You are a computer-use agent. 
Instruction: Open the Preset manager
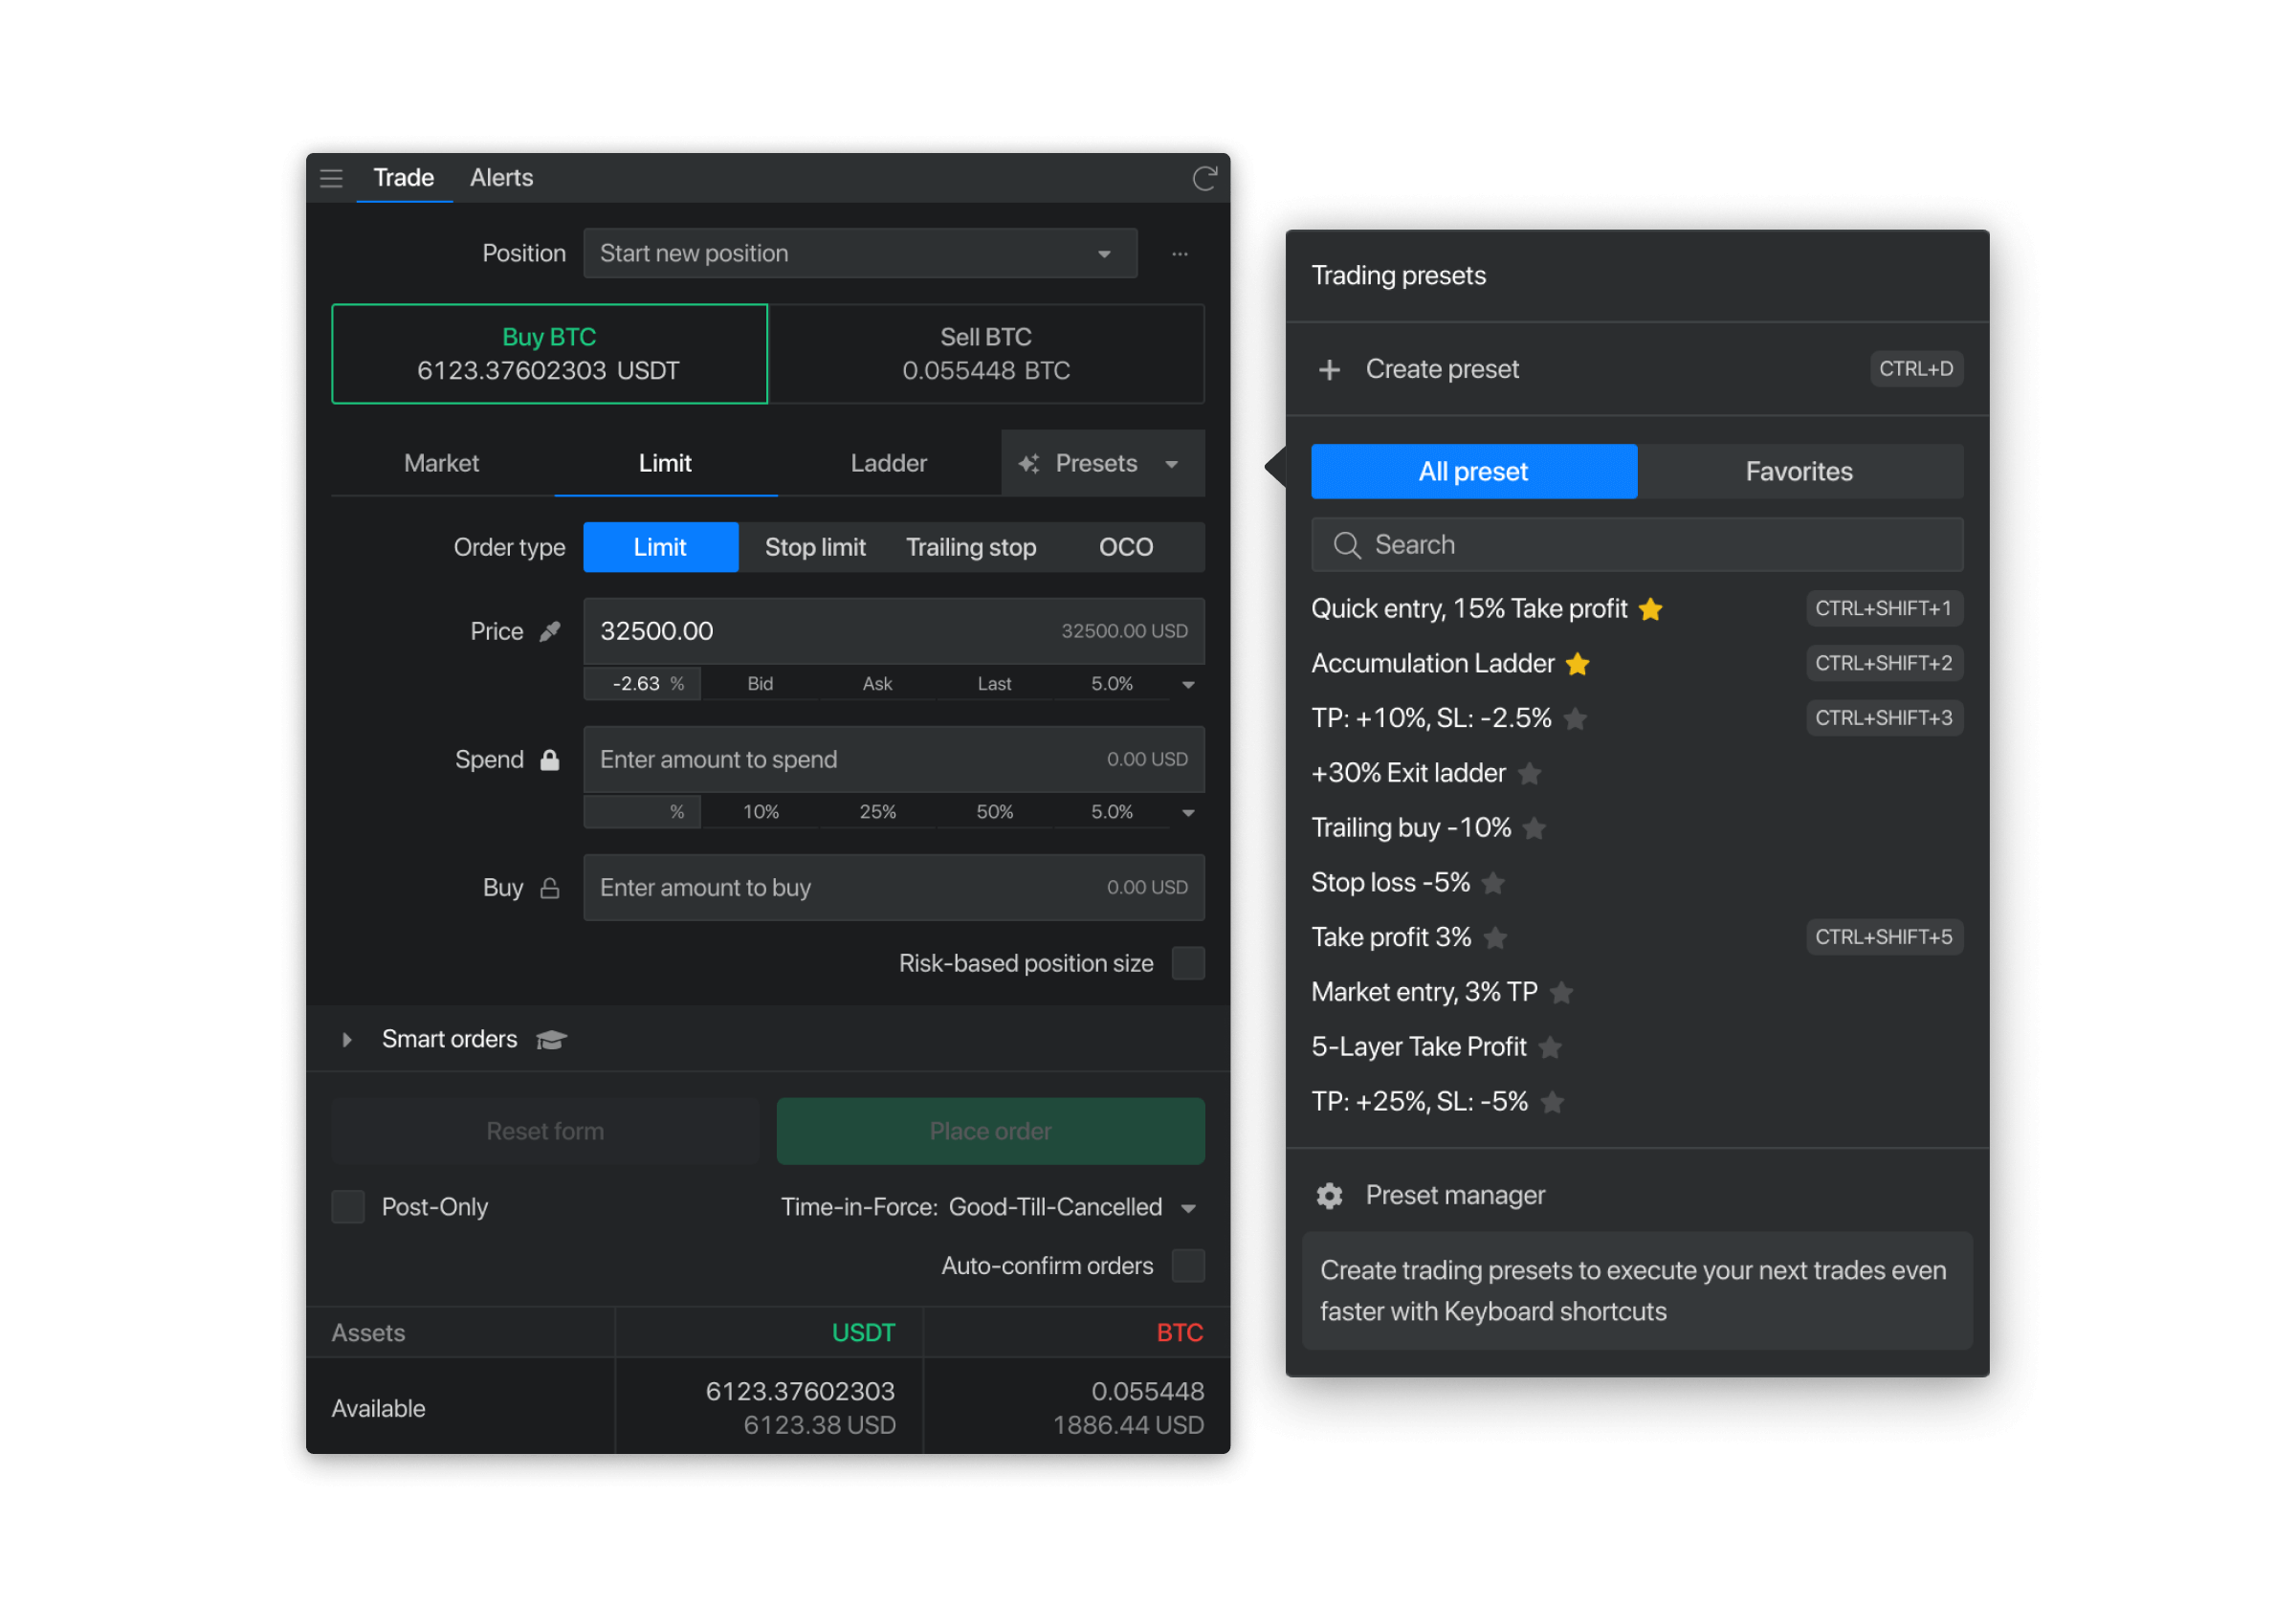tap(1454, 1195)
